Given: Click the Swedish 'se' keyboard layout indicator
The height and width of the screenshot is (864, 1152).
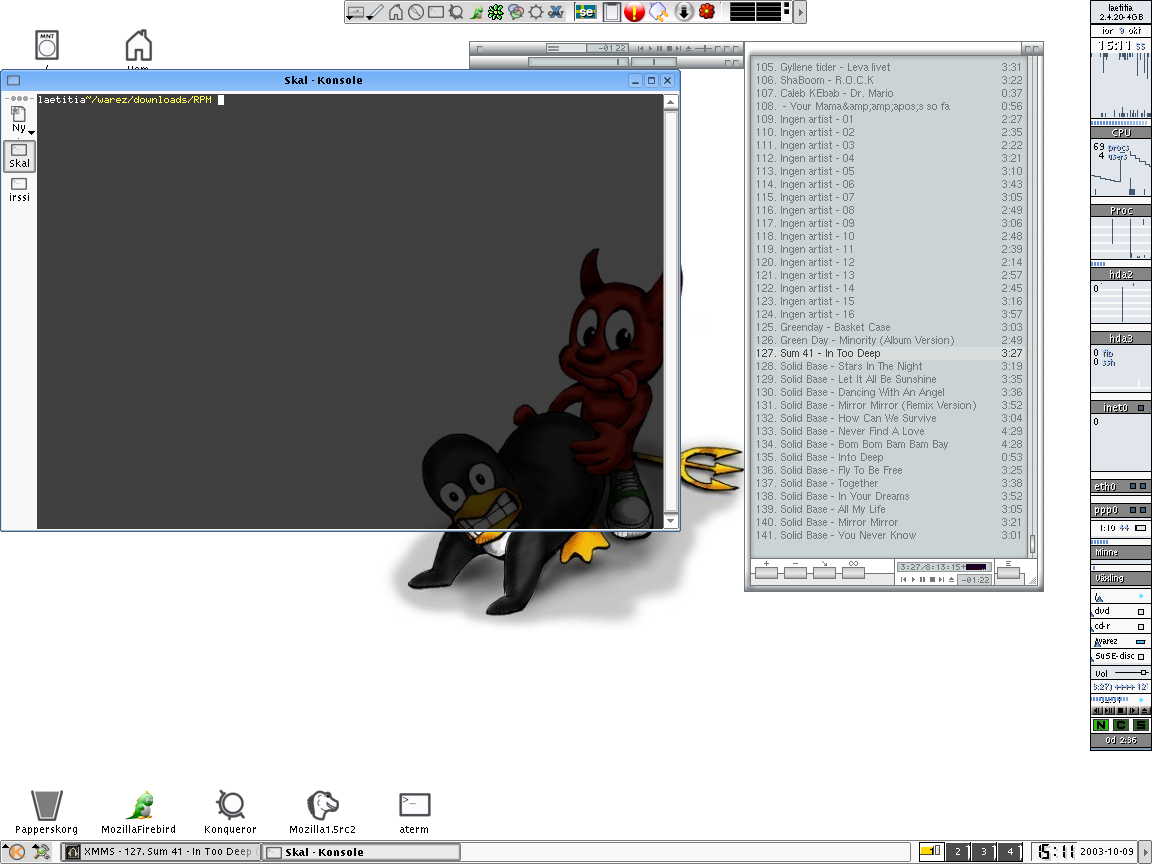Looking at the screenshot, I should 586,12.
